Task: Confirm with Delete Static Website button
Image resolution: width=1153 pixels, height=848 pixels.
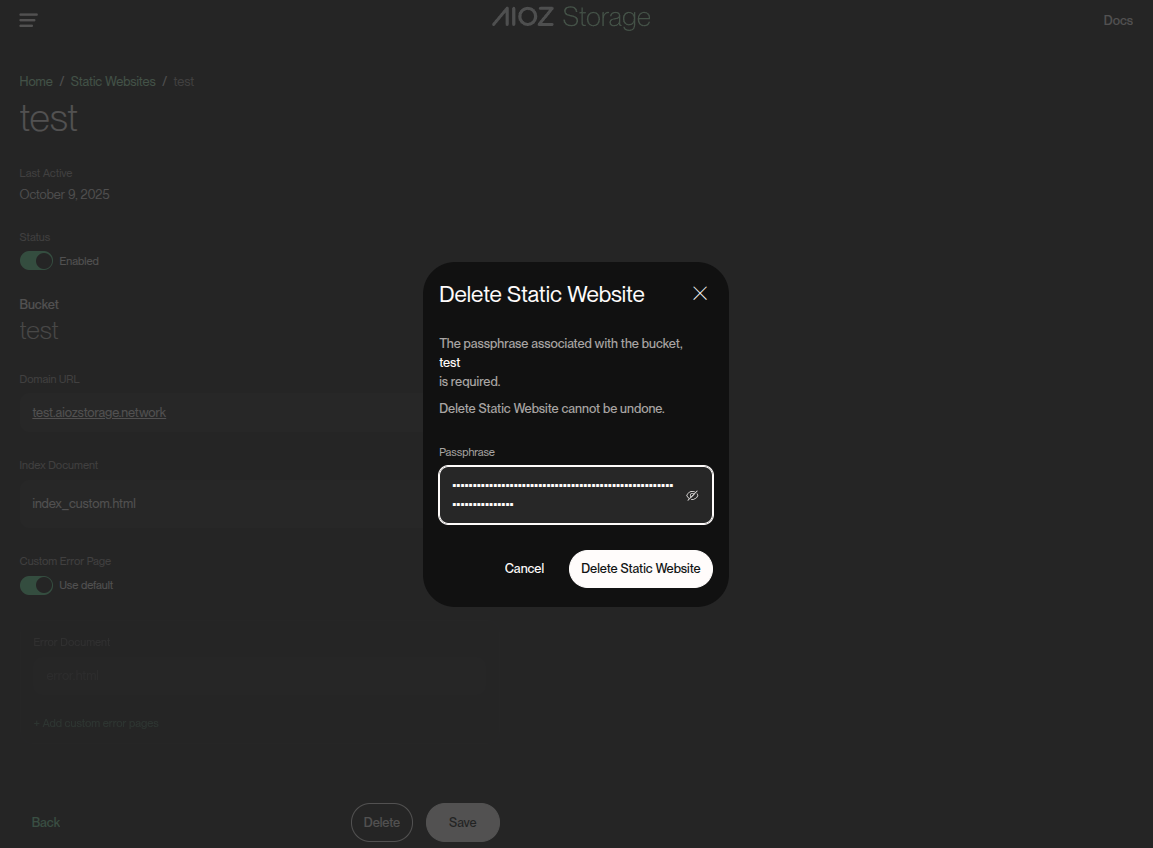Action: [x=640, y=568]
